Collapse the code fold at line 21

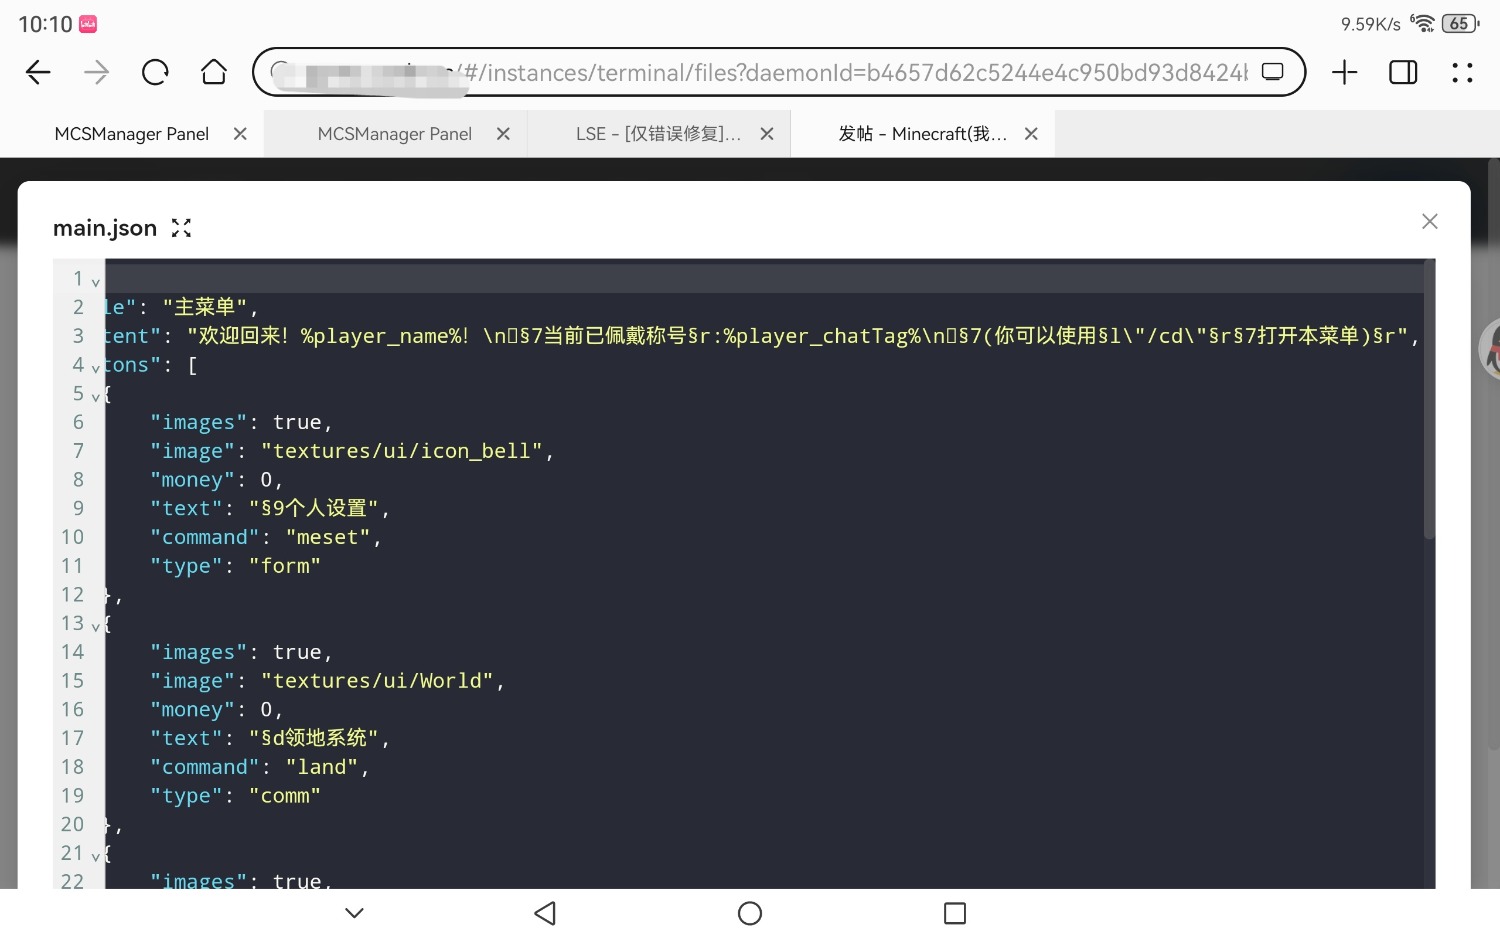click(x=96, y=856)
